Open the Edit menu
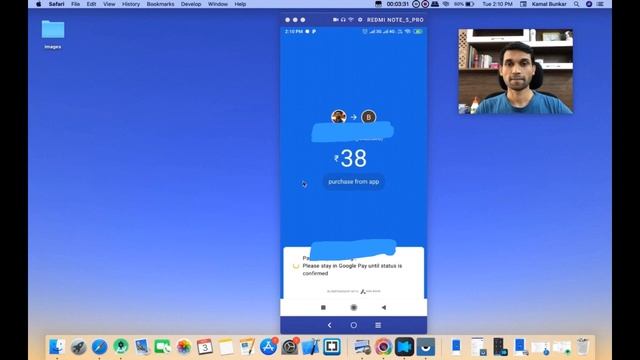The image size is (640, 360). [x=91, y=4]
